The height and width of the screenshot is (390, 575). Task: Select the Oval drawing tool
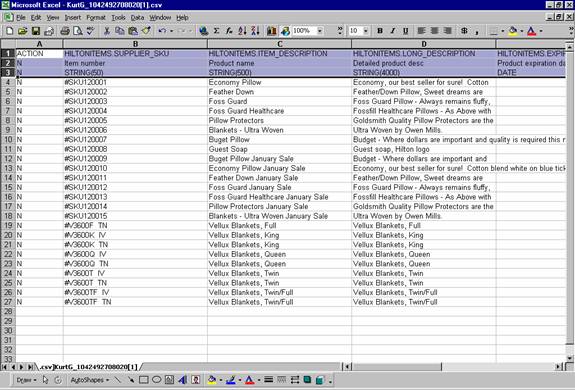coord(157,380)
